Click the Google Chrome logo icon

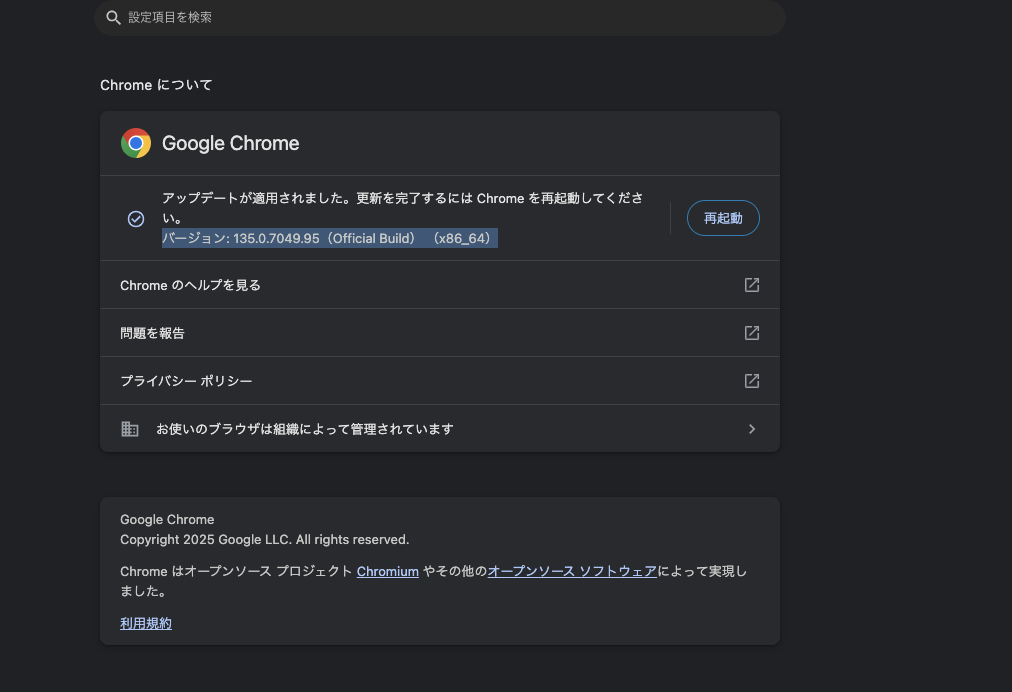136,143
